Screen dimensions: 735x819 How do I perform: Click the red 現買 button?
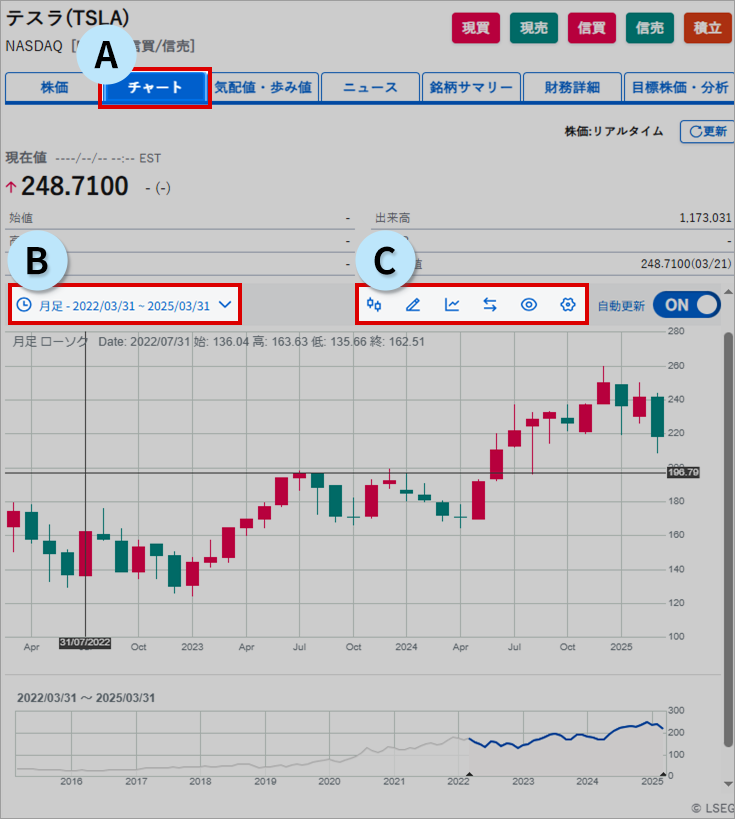pyautogui.click(x=476, y=28)
